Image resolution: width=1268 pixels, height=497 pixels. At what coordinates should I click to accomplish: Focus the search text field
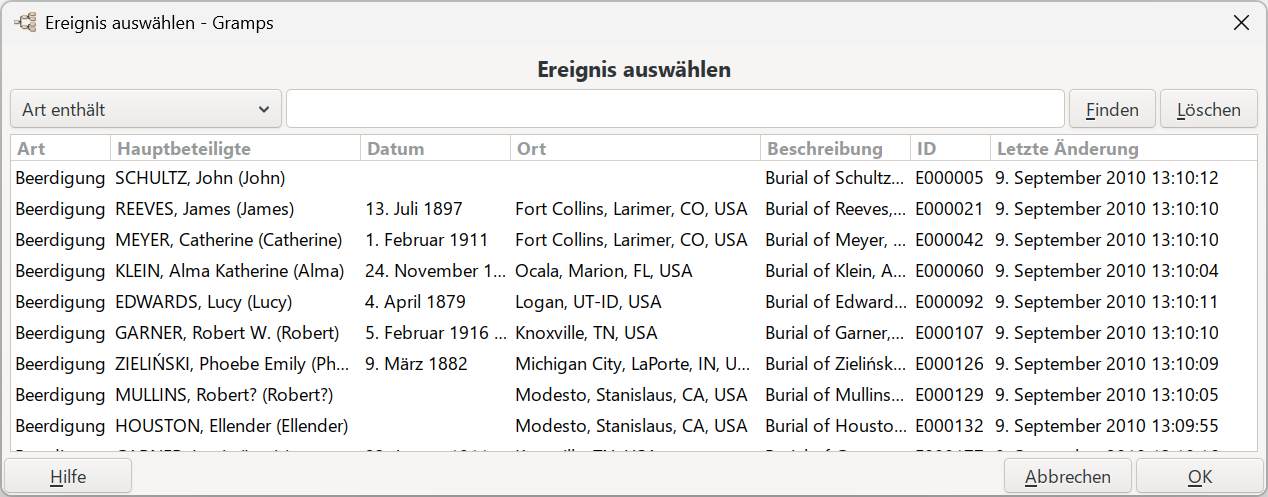click(x=675, y=109)
